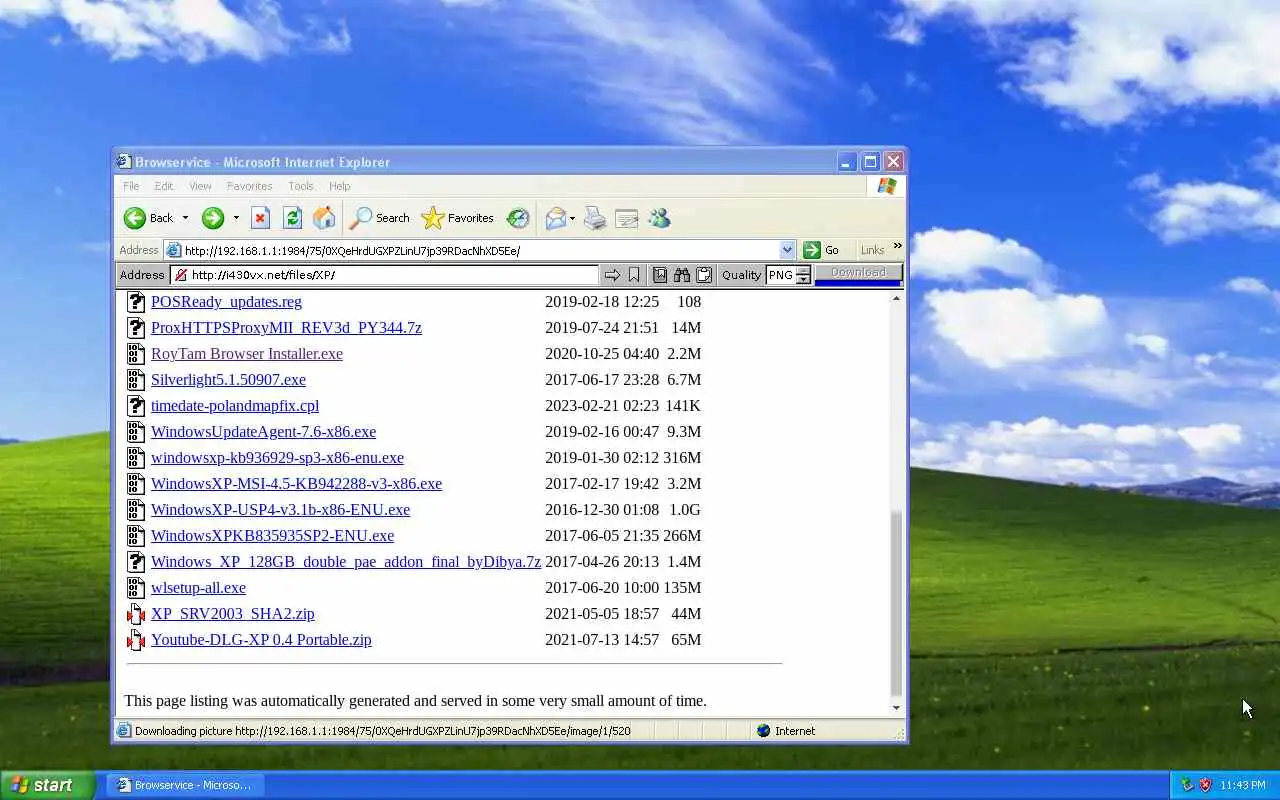Open the View menu
The height and width of the screenshot is (800, 1280).
[200, 186]
